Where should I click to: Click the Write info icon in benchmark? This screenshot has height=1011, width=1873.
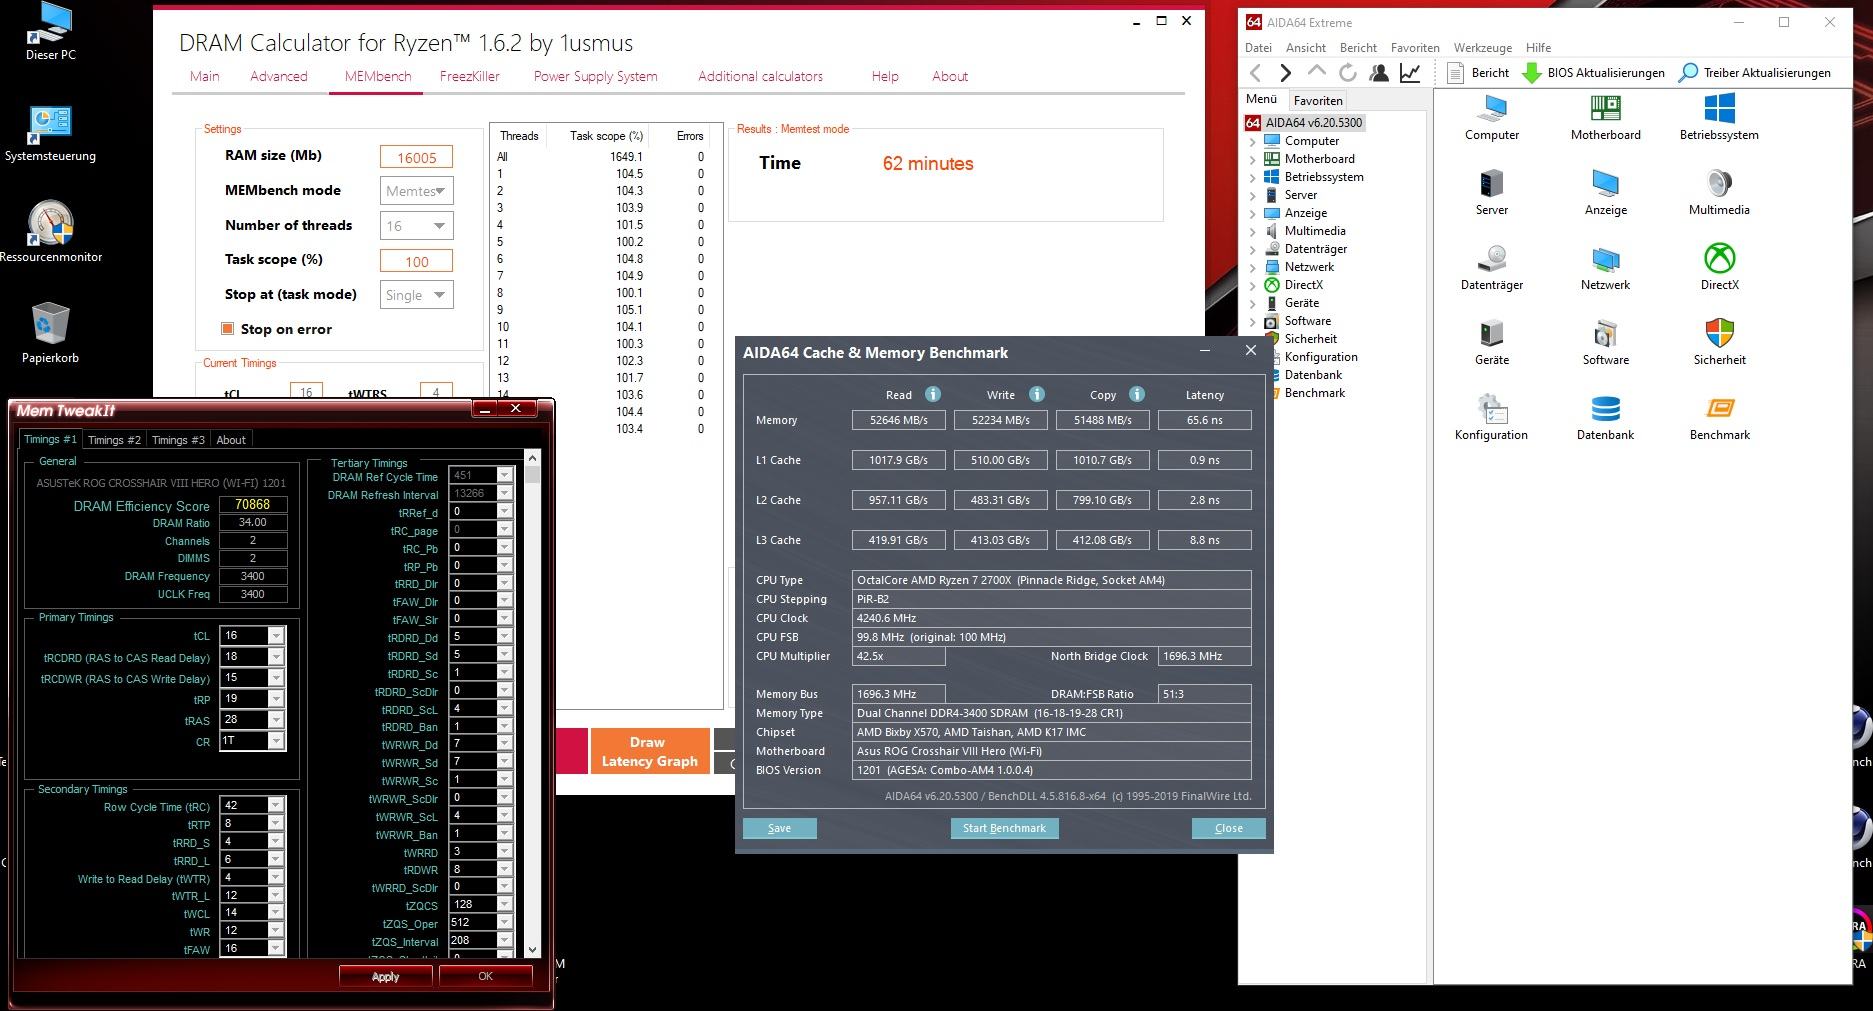click(x=1037, y=394)
